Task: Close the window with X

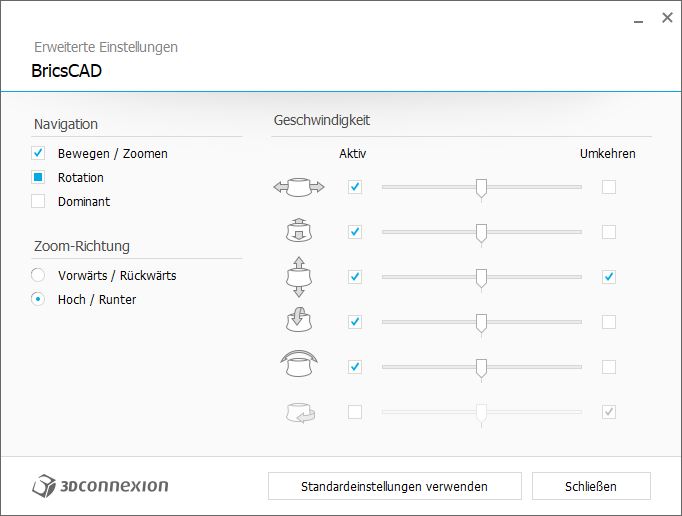Action: click(x=667, y=18)
